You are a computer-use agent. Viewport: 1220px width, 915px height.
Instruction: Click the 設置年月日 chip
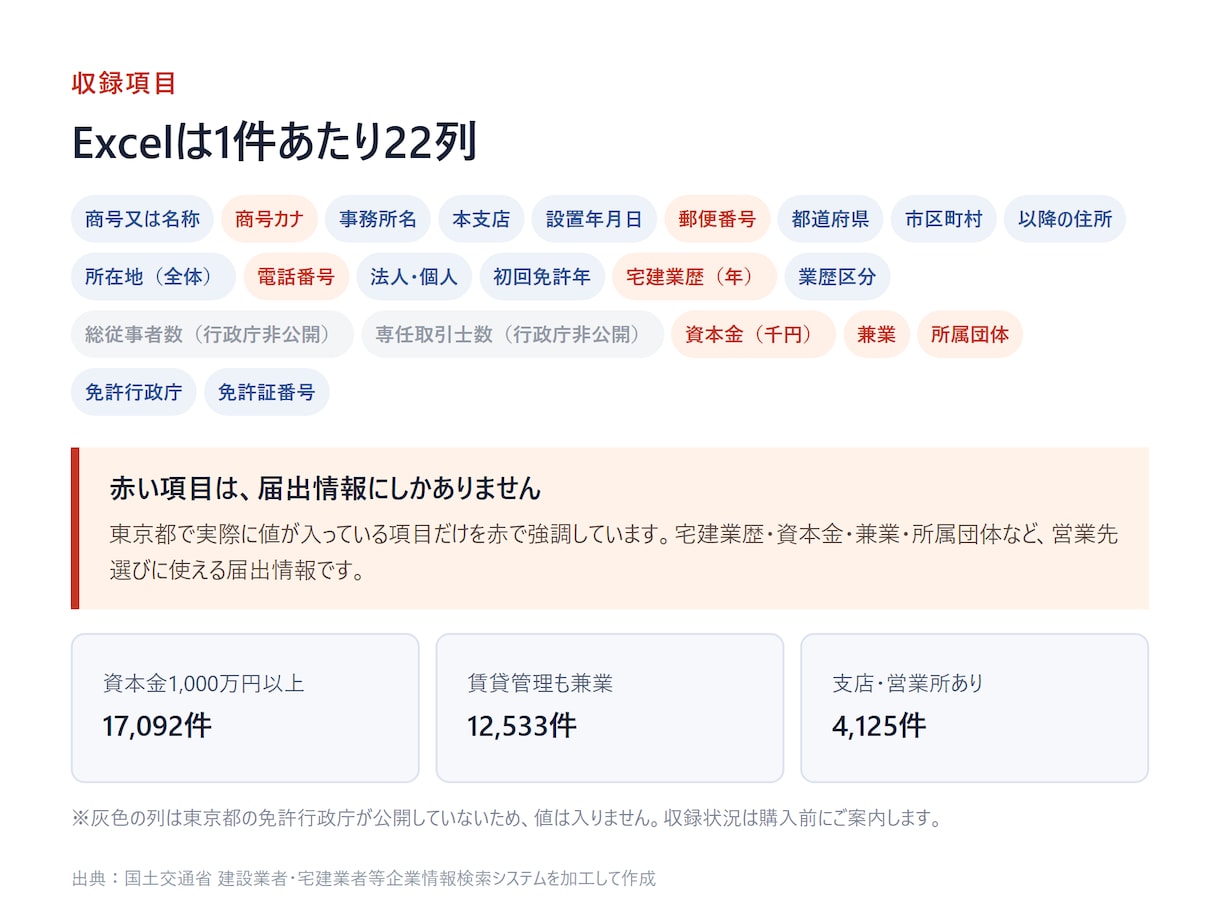tap(594, 219)
